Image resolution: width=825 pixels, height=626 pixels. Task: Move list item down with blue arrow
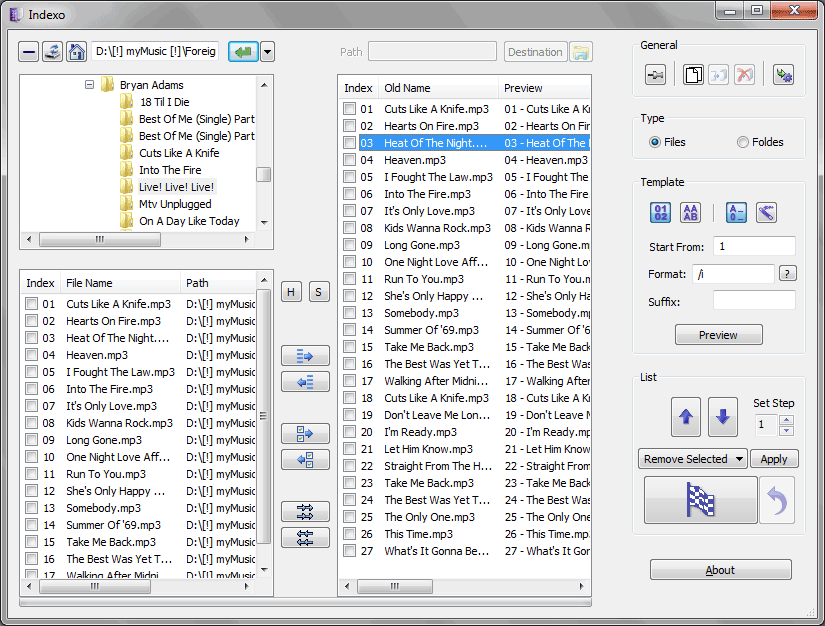tap(723, 417)
